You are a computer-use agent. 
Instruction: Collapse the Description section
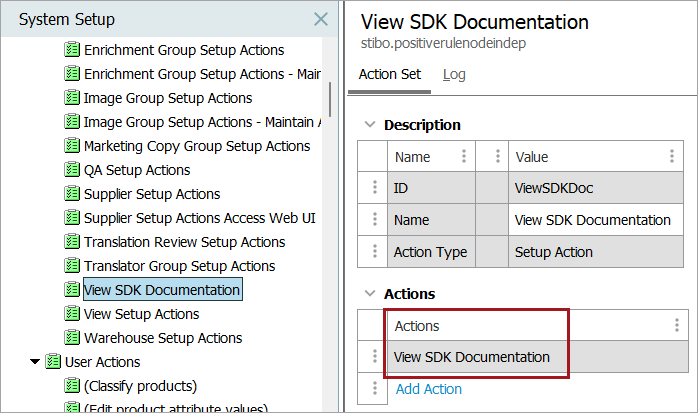[x=369, y=125]
